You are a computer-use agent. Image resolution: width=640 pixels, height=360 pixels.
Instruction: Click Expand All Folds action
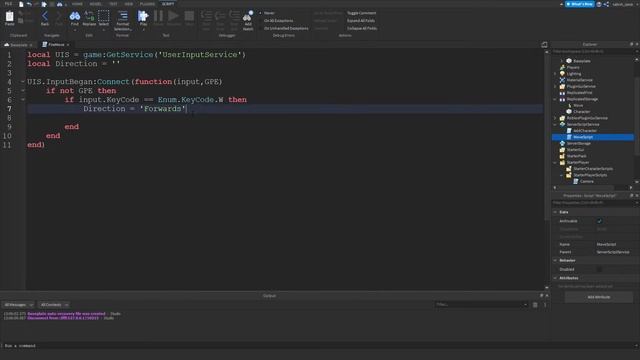coord(361,20)
